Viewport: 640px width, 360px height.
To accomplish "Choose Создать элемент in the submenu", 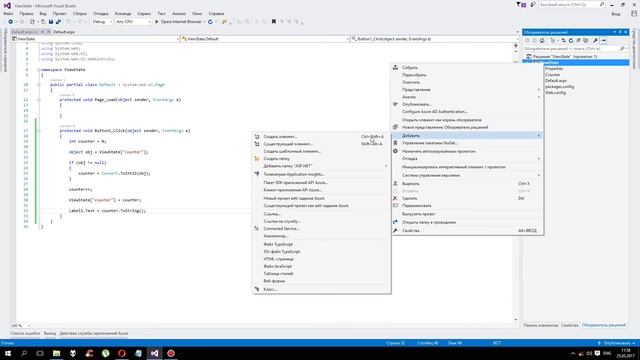I will click(321, 137).
